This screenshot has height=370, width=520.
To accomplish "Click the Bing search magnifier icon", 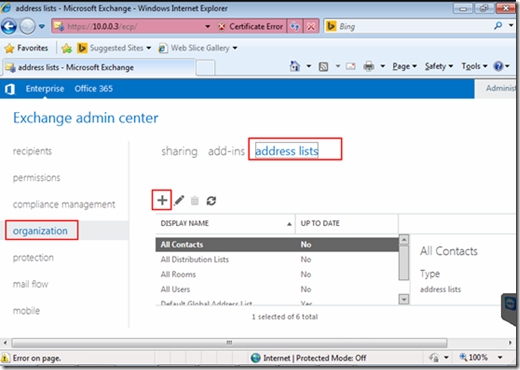I will (498, 26).
